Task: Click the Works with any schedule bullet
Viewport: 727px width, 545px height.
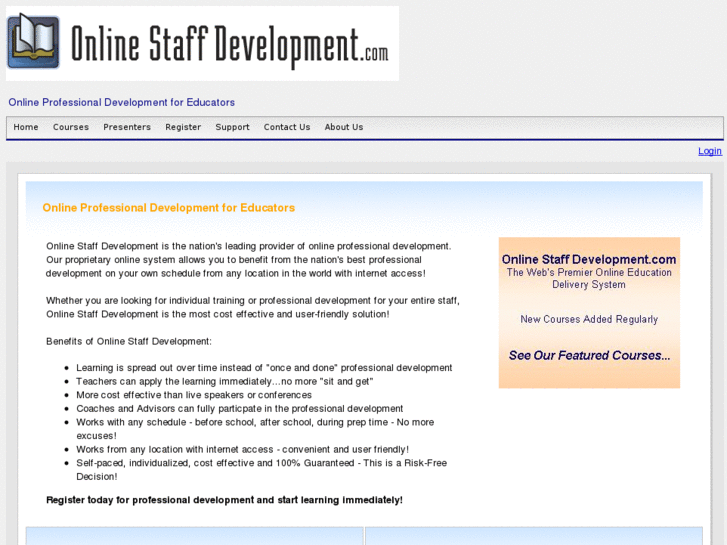Action: coord(255,429)
